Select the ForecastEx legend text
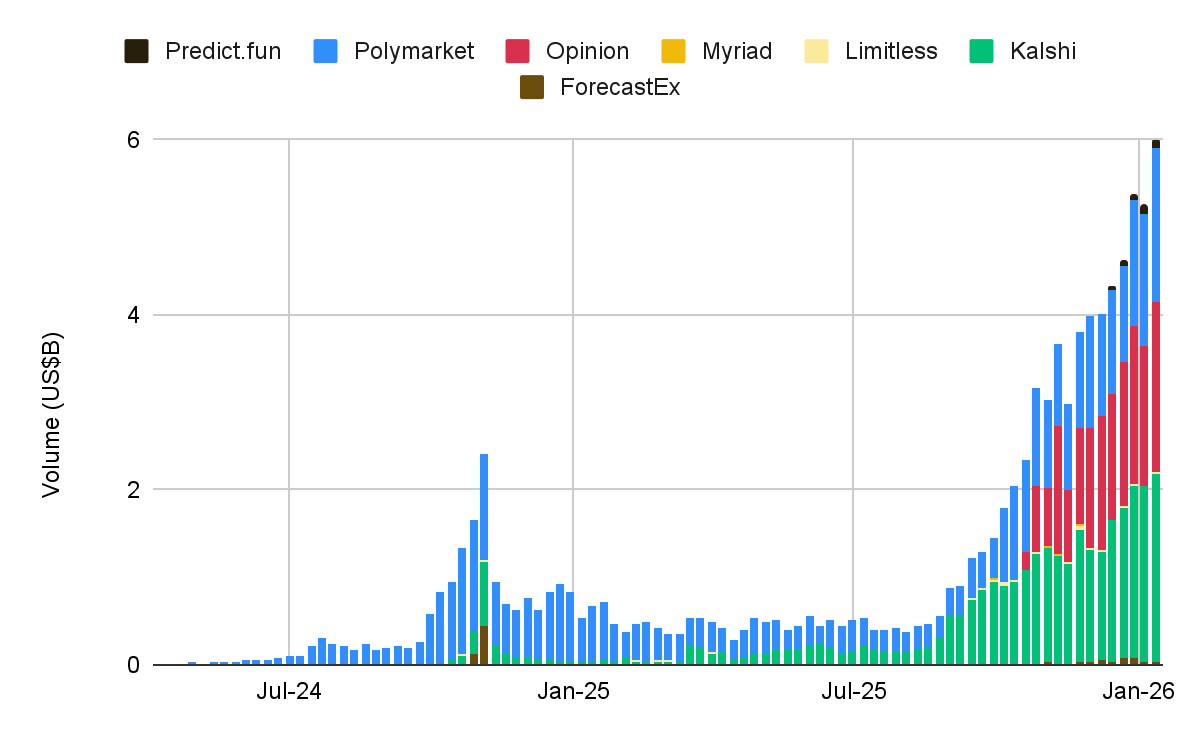1200x742 pixels. pyautogui.click(x=620, y=87)
